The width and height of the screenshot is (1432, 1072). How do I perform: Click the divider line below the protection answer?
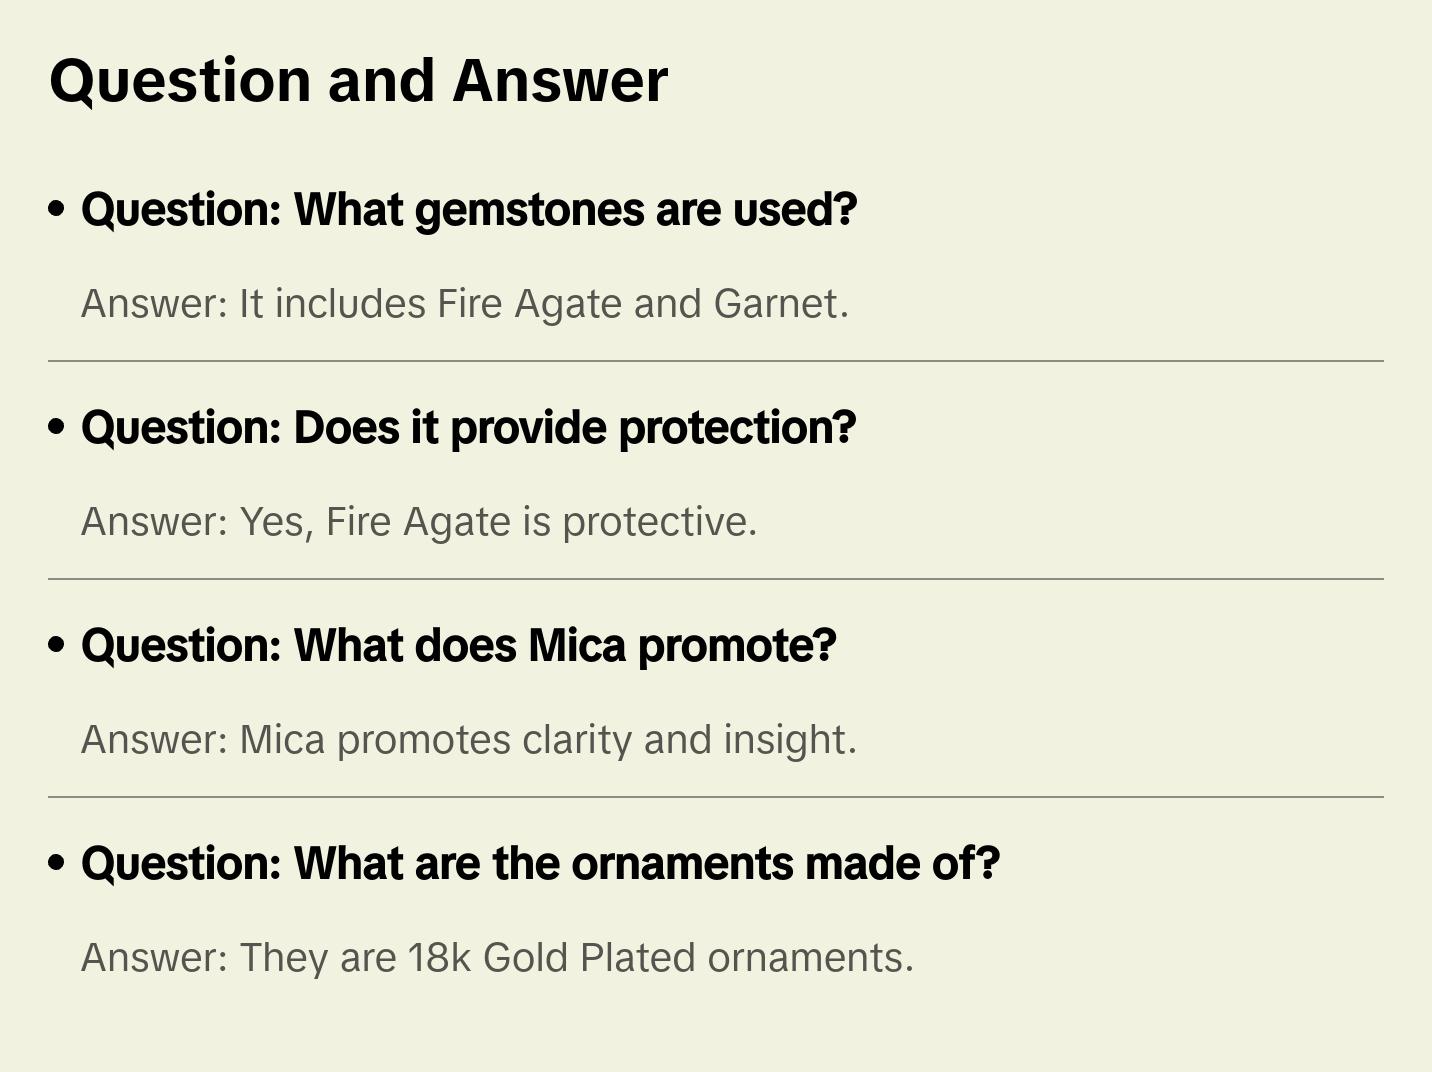pos(716,579)
